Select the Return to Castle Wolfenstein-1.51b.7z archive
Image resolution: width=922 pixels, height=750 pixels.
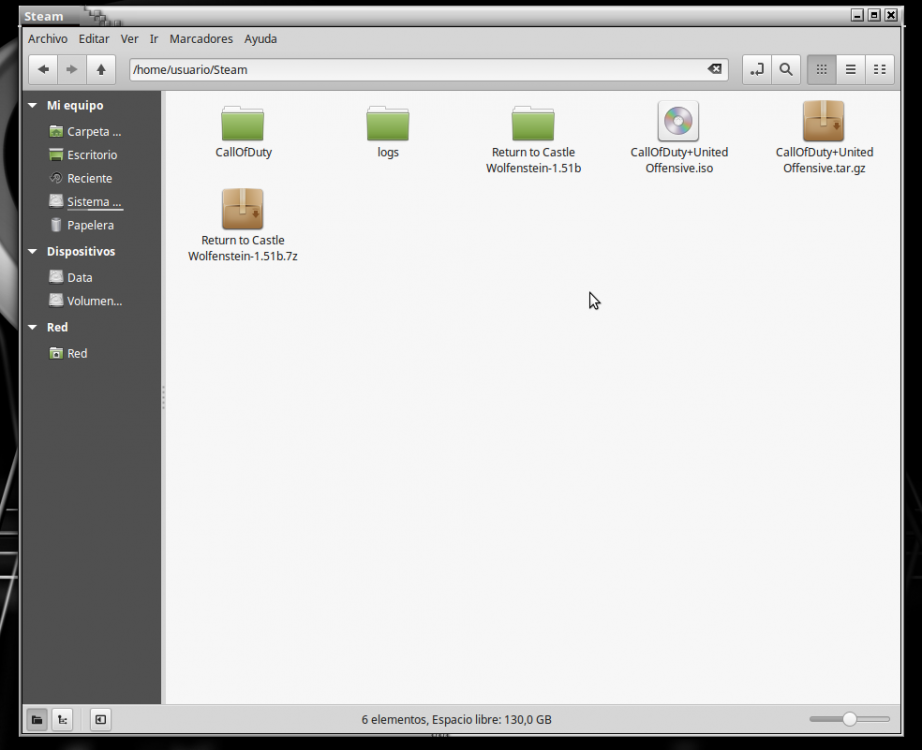(x=243, y=226)
